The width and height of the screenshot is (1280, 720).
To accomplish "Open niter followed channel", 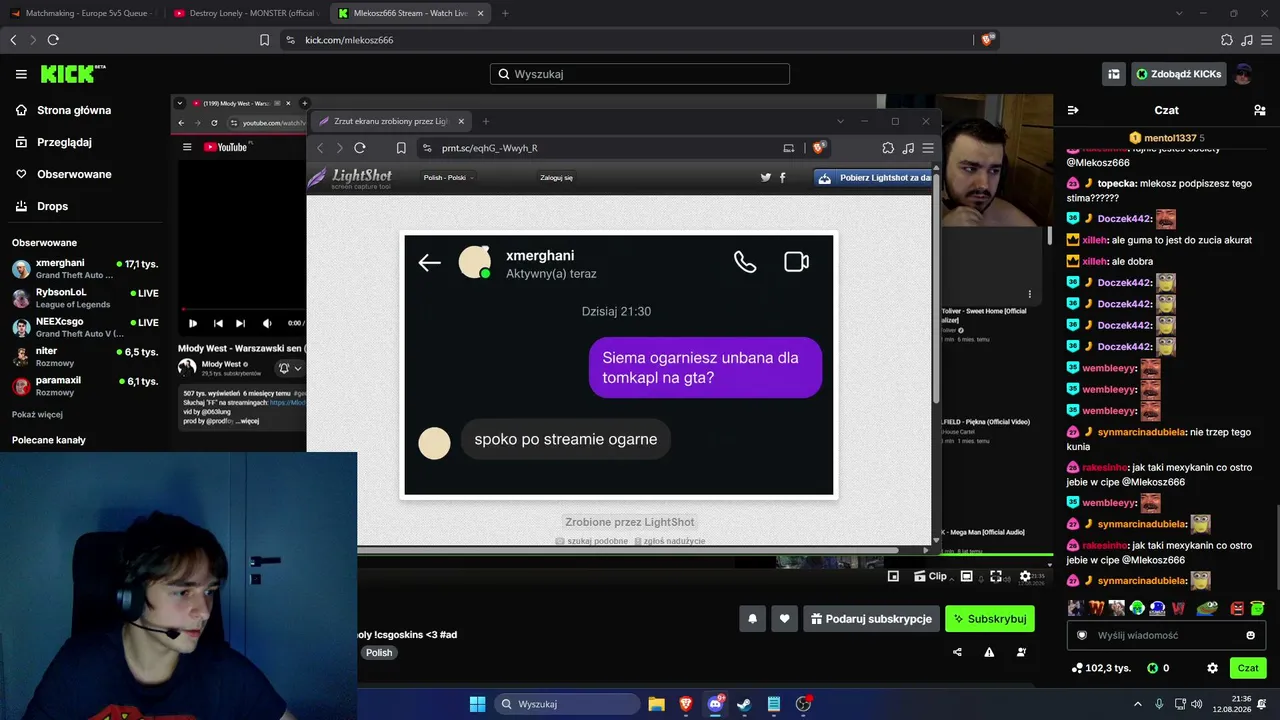I will click(85, 357).
